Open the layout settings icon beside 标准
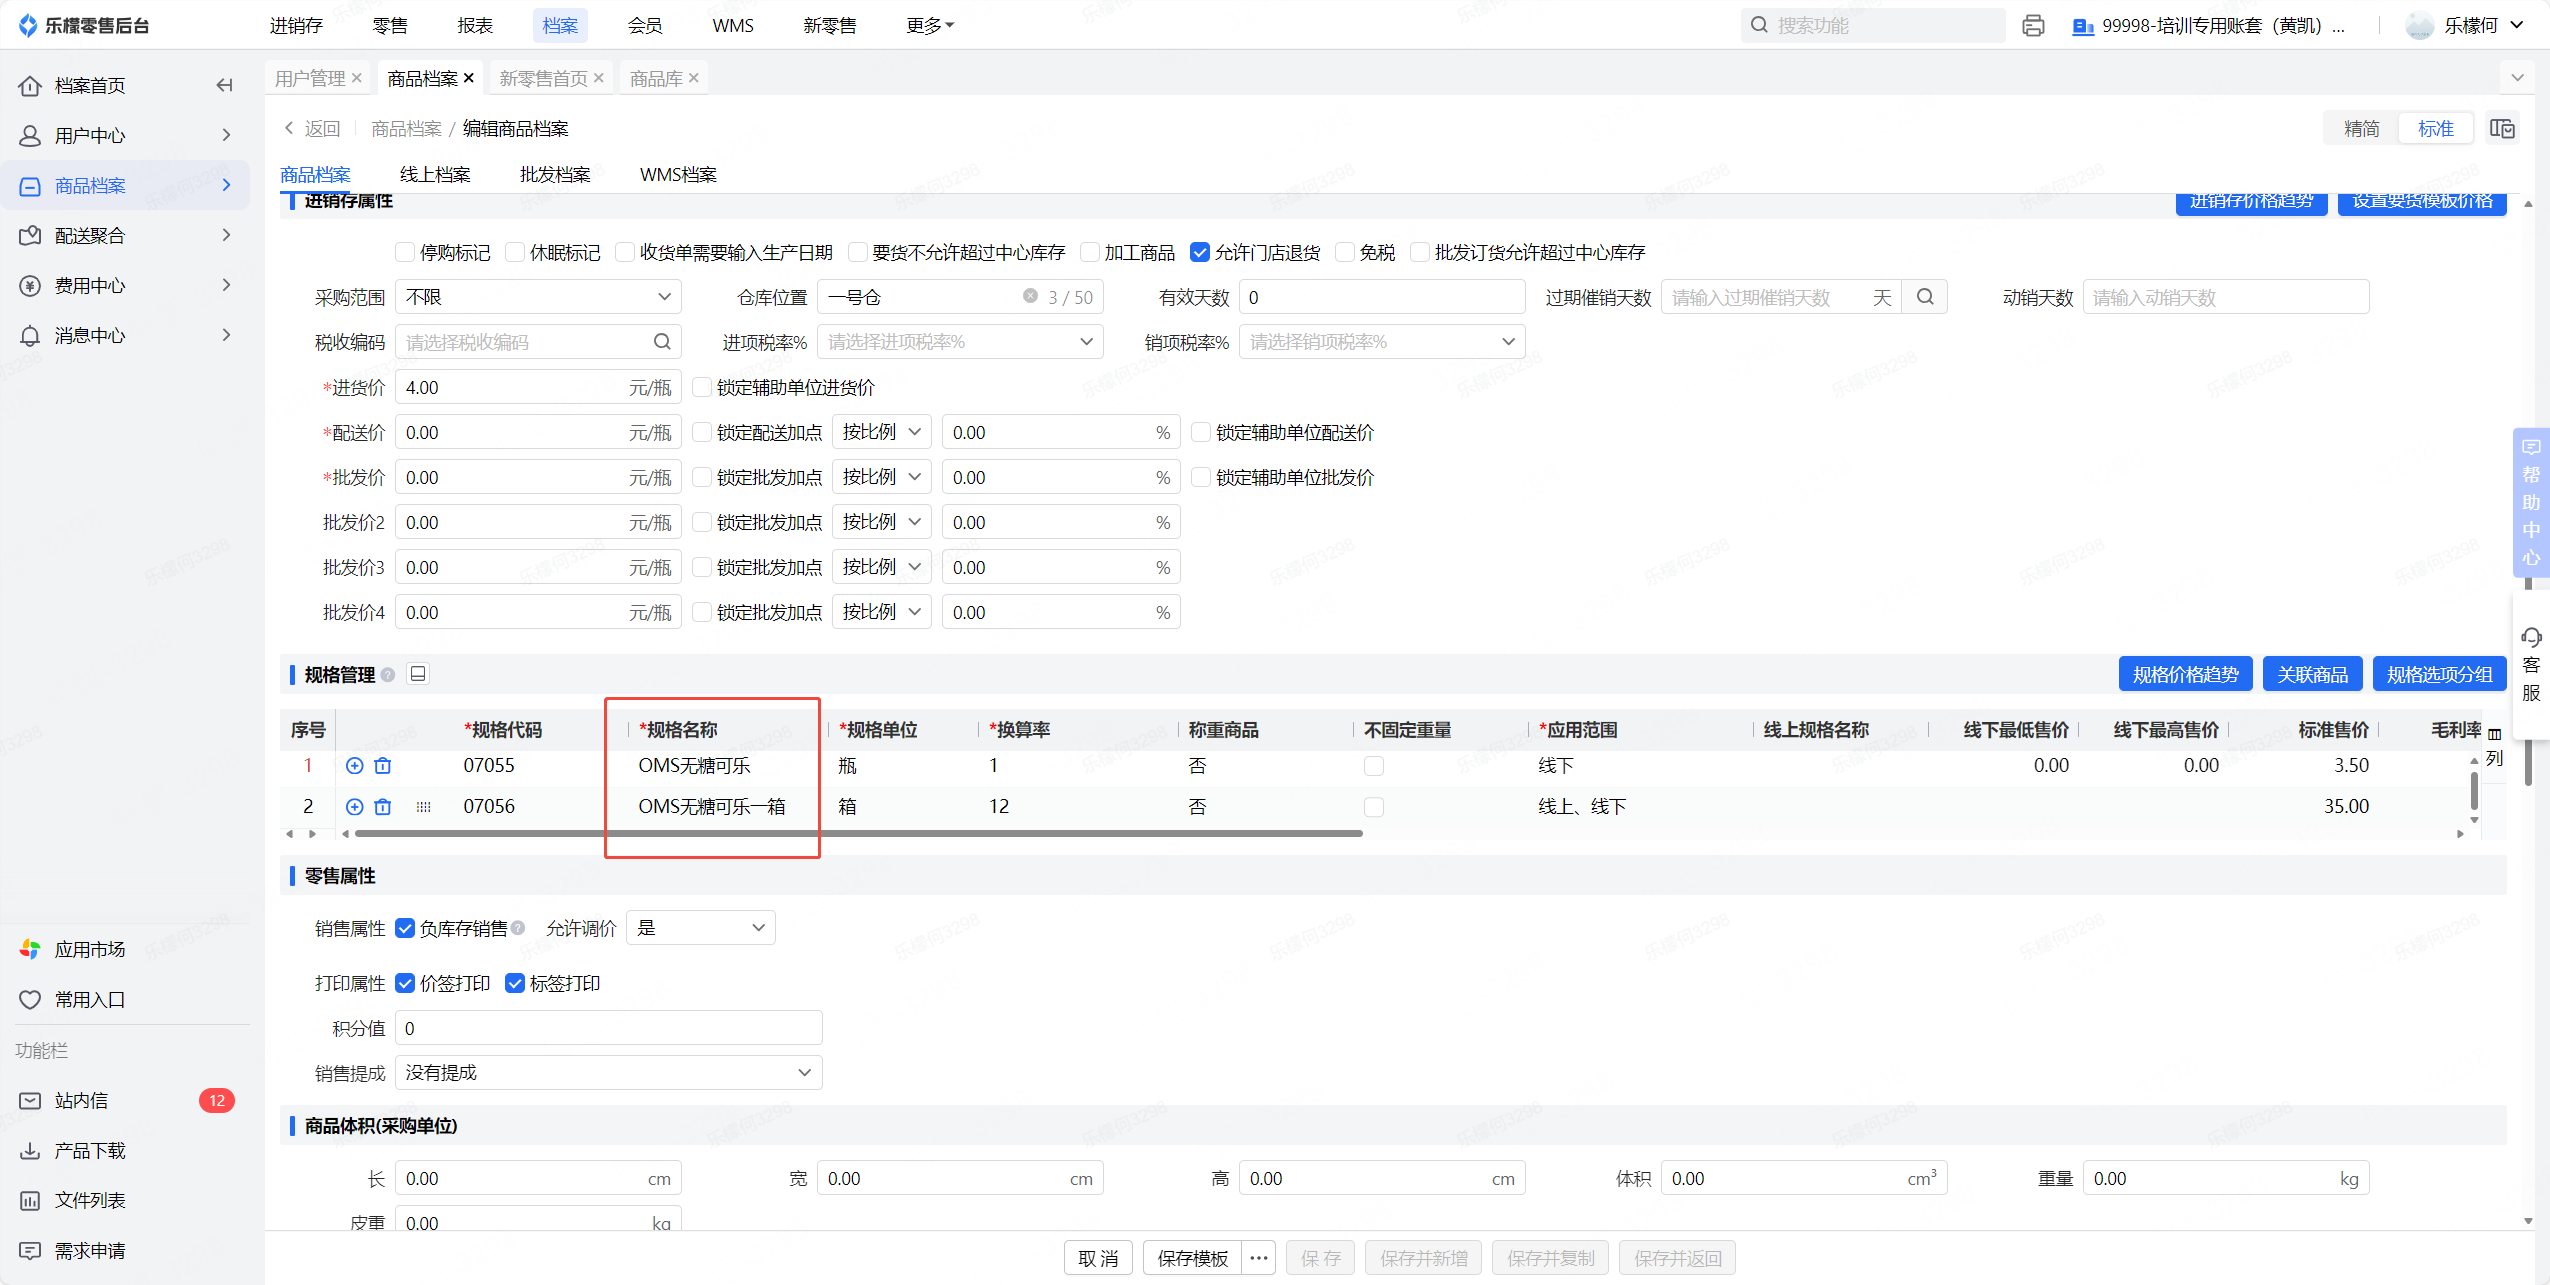Viewport: 2550px width, 1285px height. click(x=2502, y=129)
